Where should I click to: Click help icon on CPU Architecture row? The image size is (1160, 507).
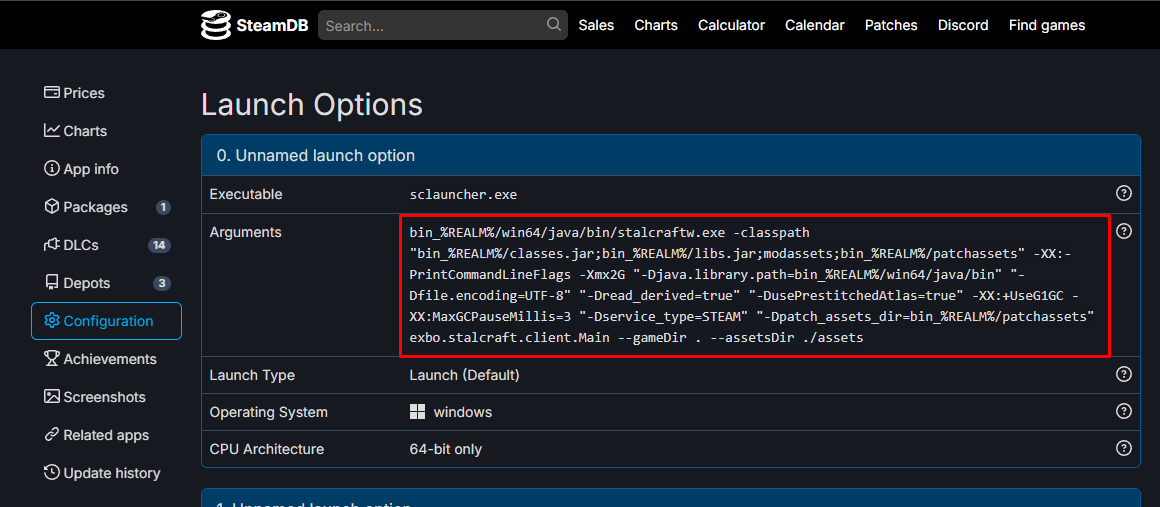pyautogui.click(x=1123, y=448)
